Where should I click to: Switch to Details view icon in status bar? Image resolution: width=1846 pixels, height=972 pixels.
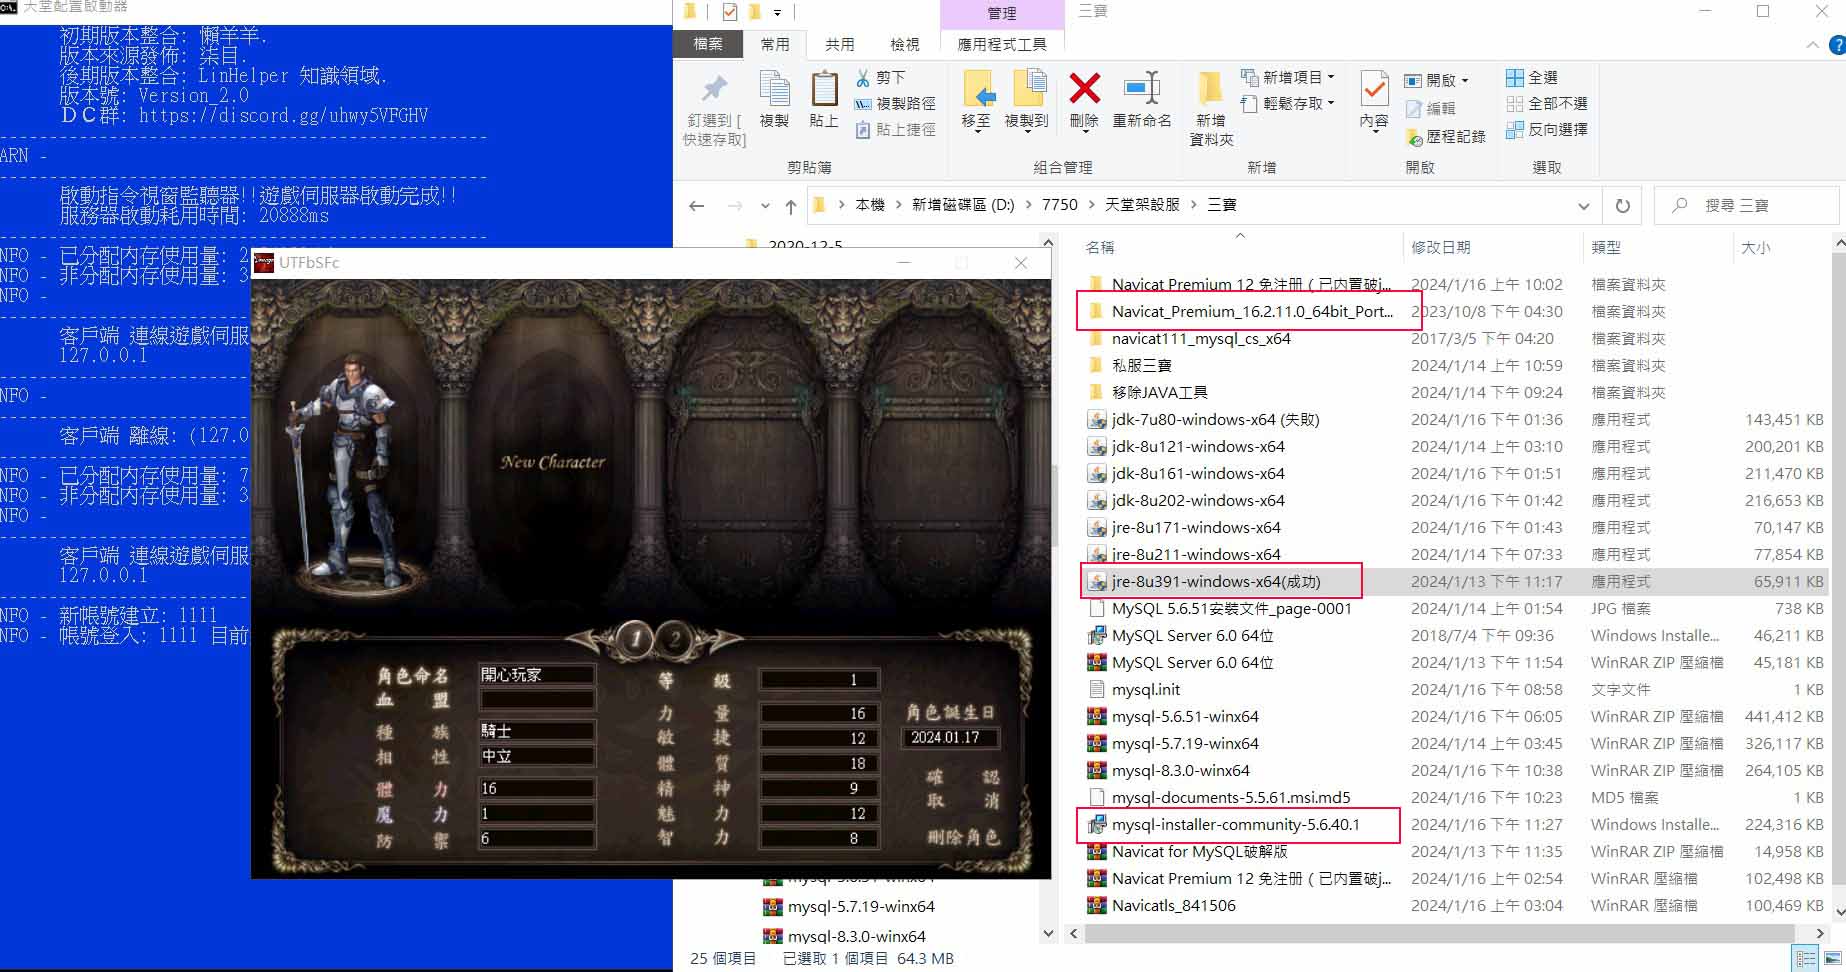1805,959
